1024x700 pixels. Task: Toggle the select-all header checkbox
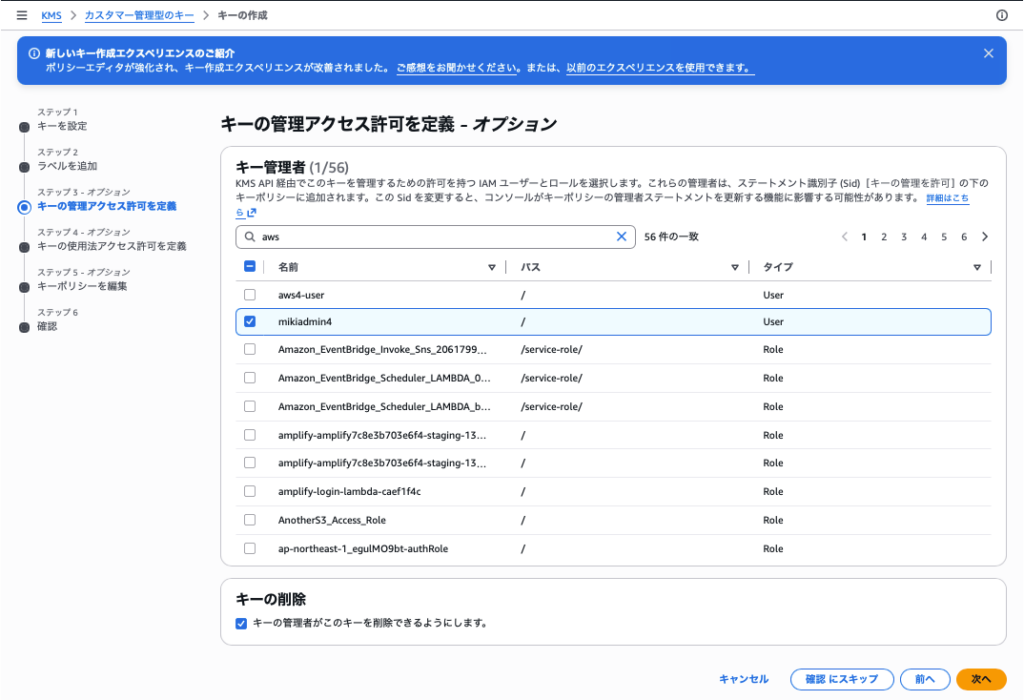click(x=249, y=266)
